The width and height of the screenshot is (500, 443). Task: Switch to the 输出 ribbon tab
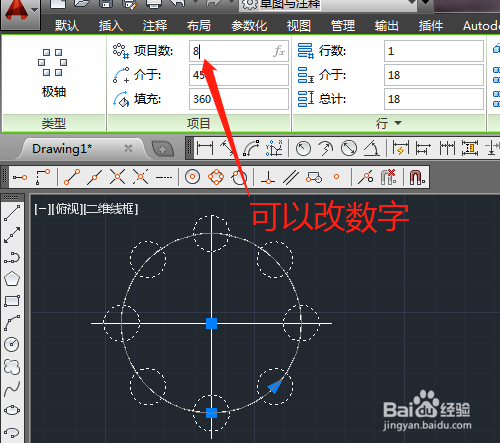(387, 25)
